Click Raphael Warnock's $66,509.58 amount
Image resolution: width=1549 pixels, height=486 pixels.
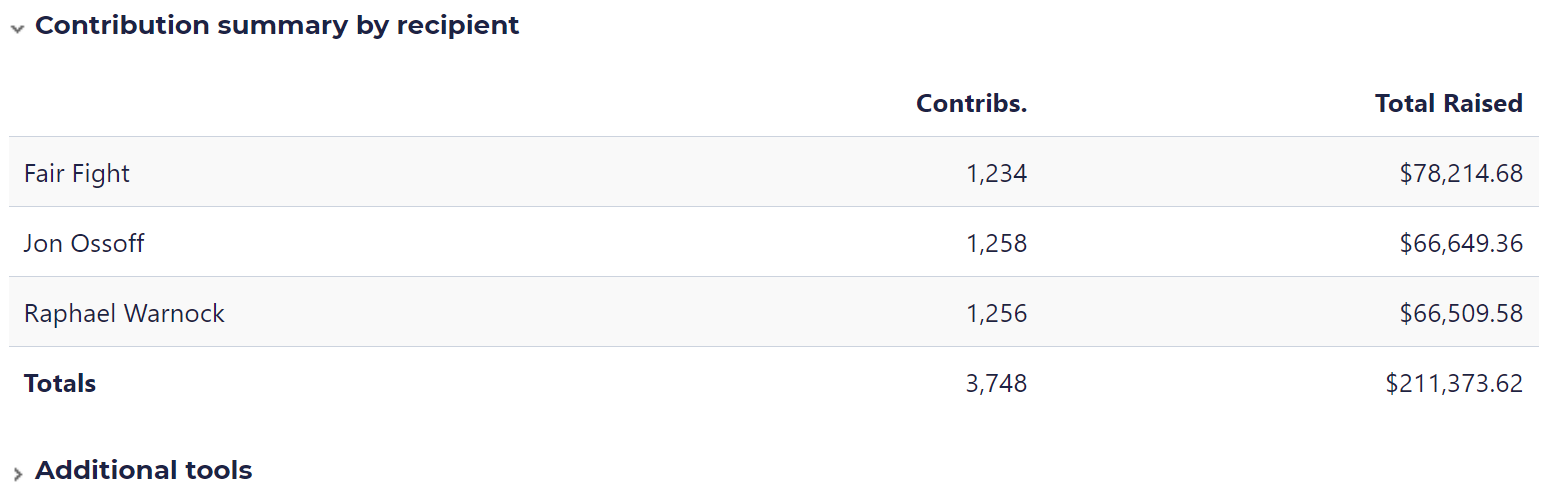[1461, 313]
